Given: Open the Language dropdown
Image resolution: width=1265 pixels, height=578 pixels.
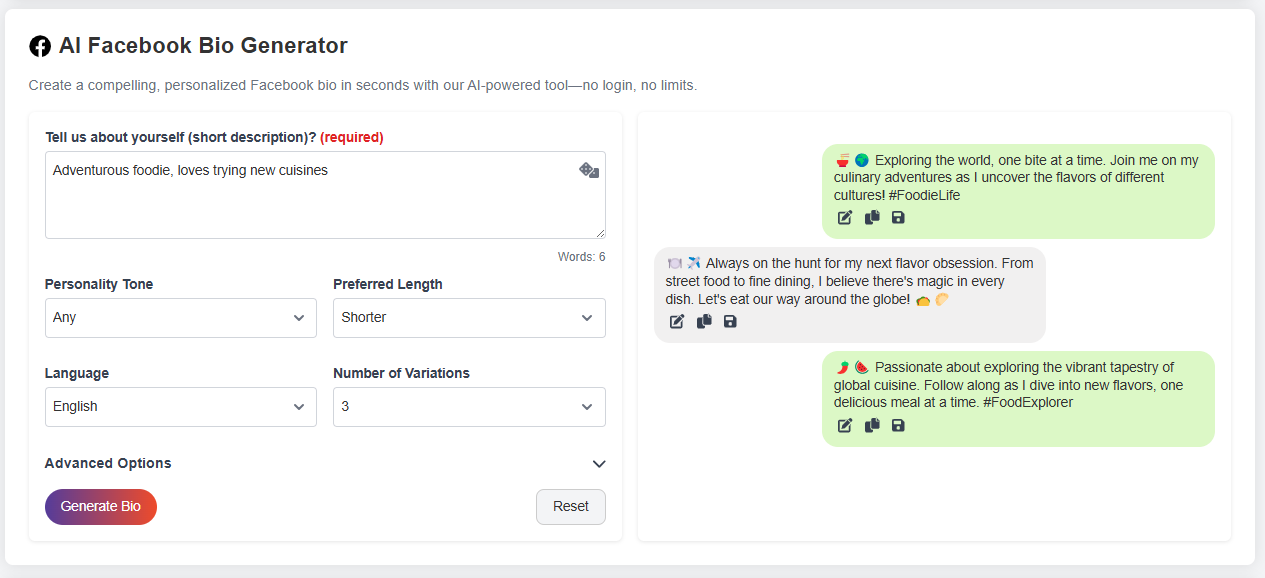Looking at the screenshot, I should pyautogui.click(x=181, y=407).
